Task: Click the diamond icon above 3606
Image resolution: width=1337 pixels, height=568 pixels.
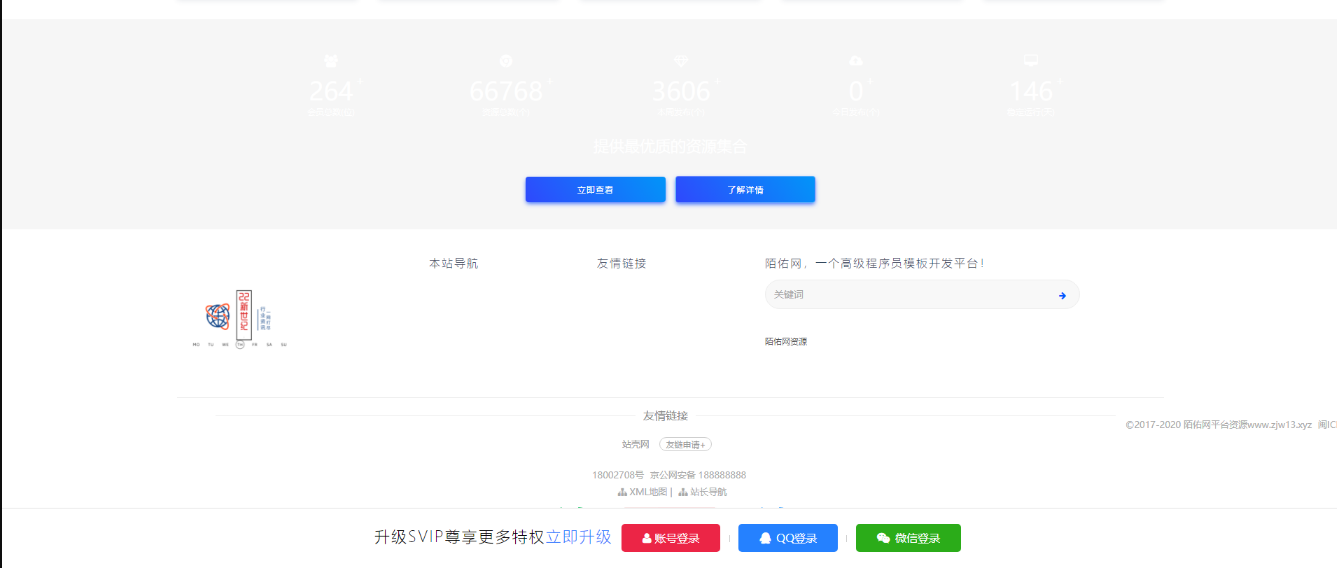Action: pos(681,61)
